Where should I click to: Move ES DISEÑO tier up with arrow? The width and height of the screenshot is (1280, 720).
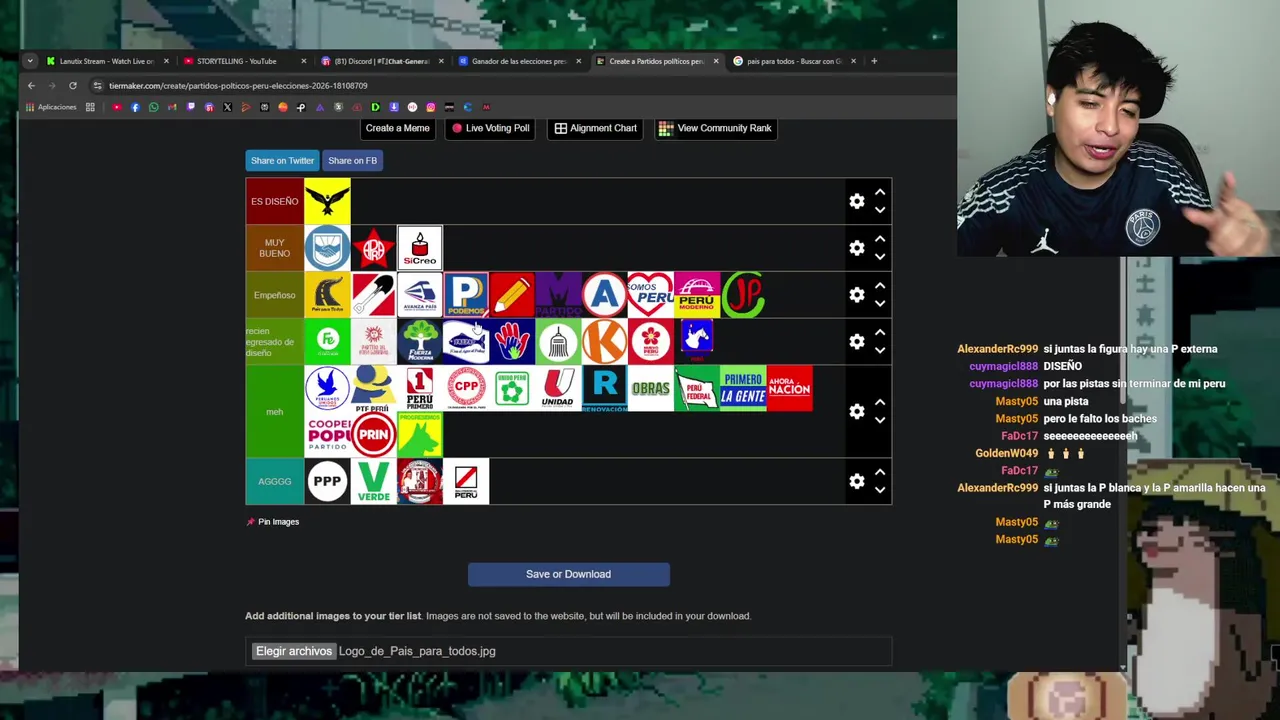click(x=880, y=192)
